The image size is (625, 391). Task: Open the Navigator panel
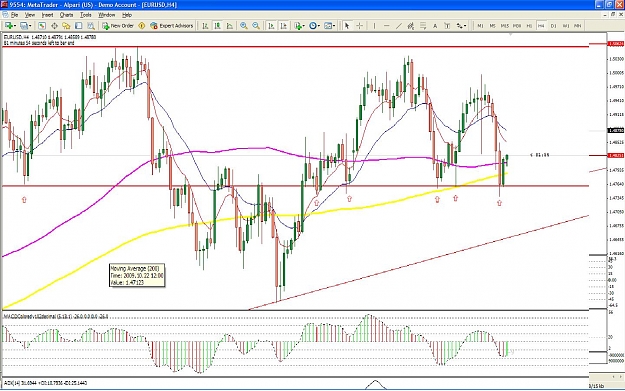pos(66,26)
